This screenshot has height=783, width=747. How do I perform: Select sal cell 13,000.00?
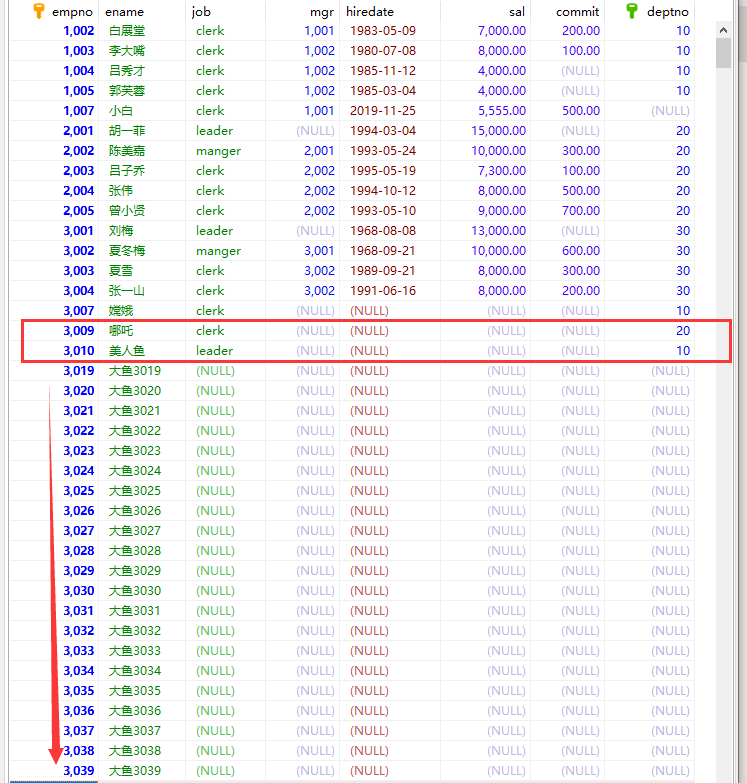tap(485, 231)
